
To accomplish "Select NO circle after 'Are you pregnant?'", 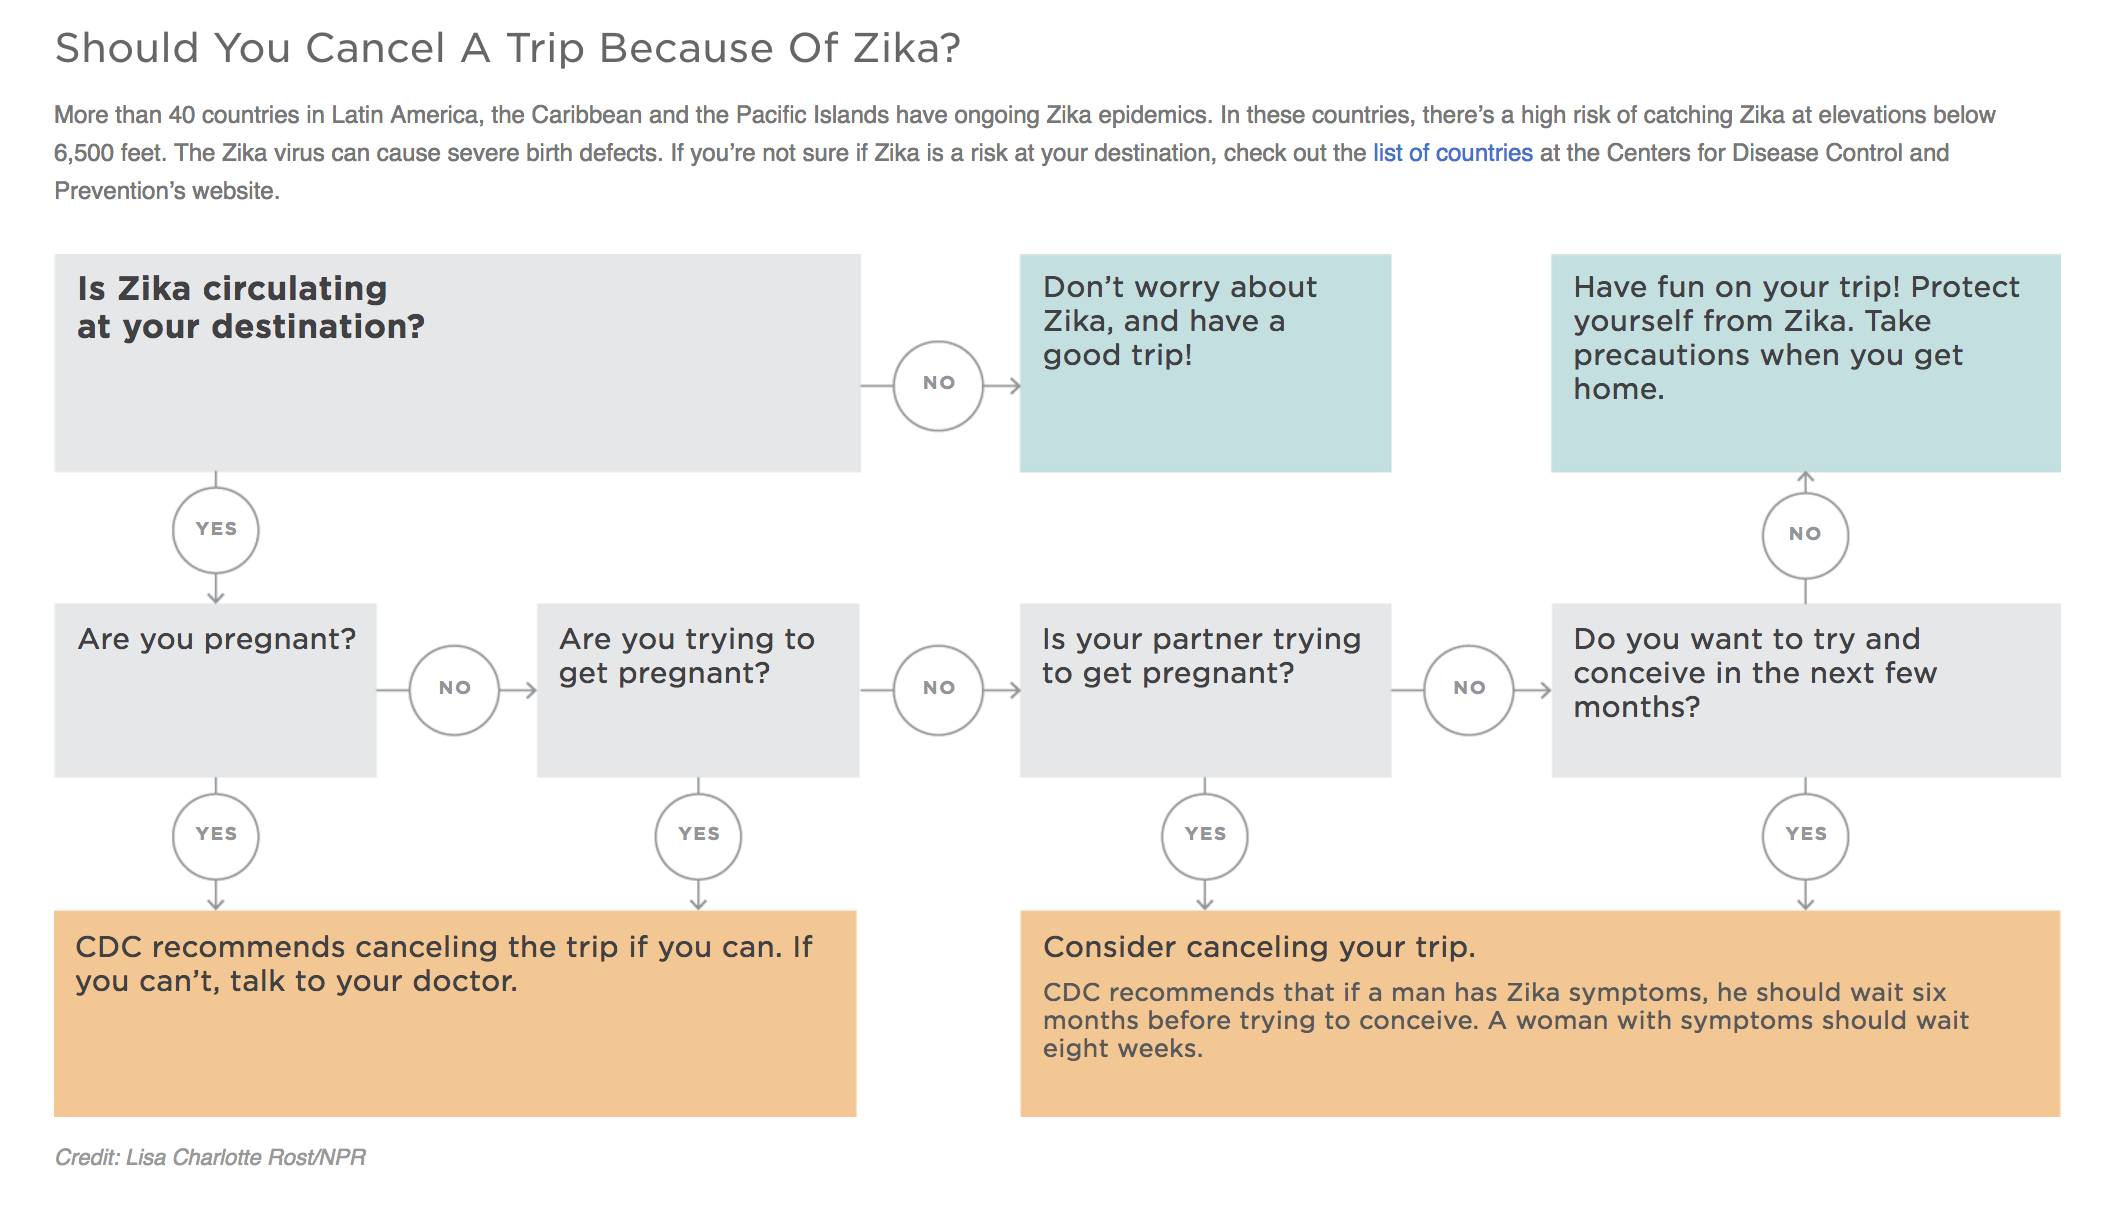I will (454, 690).
